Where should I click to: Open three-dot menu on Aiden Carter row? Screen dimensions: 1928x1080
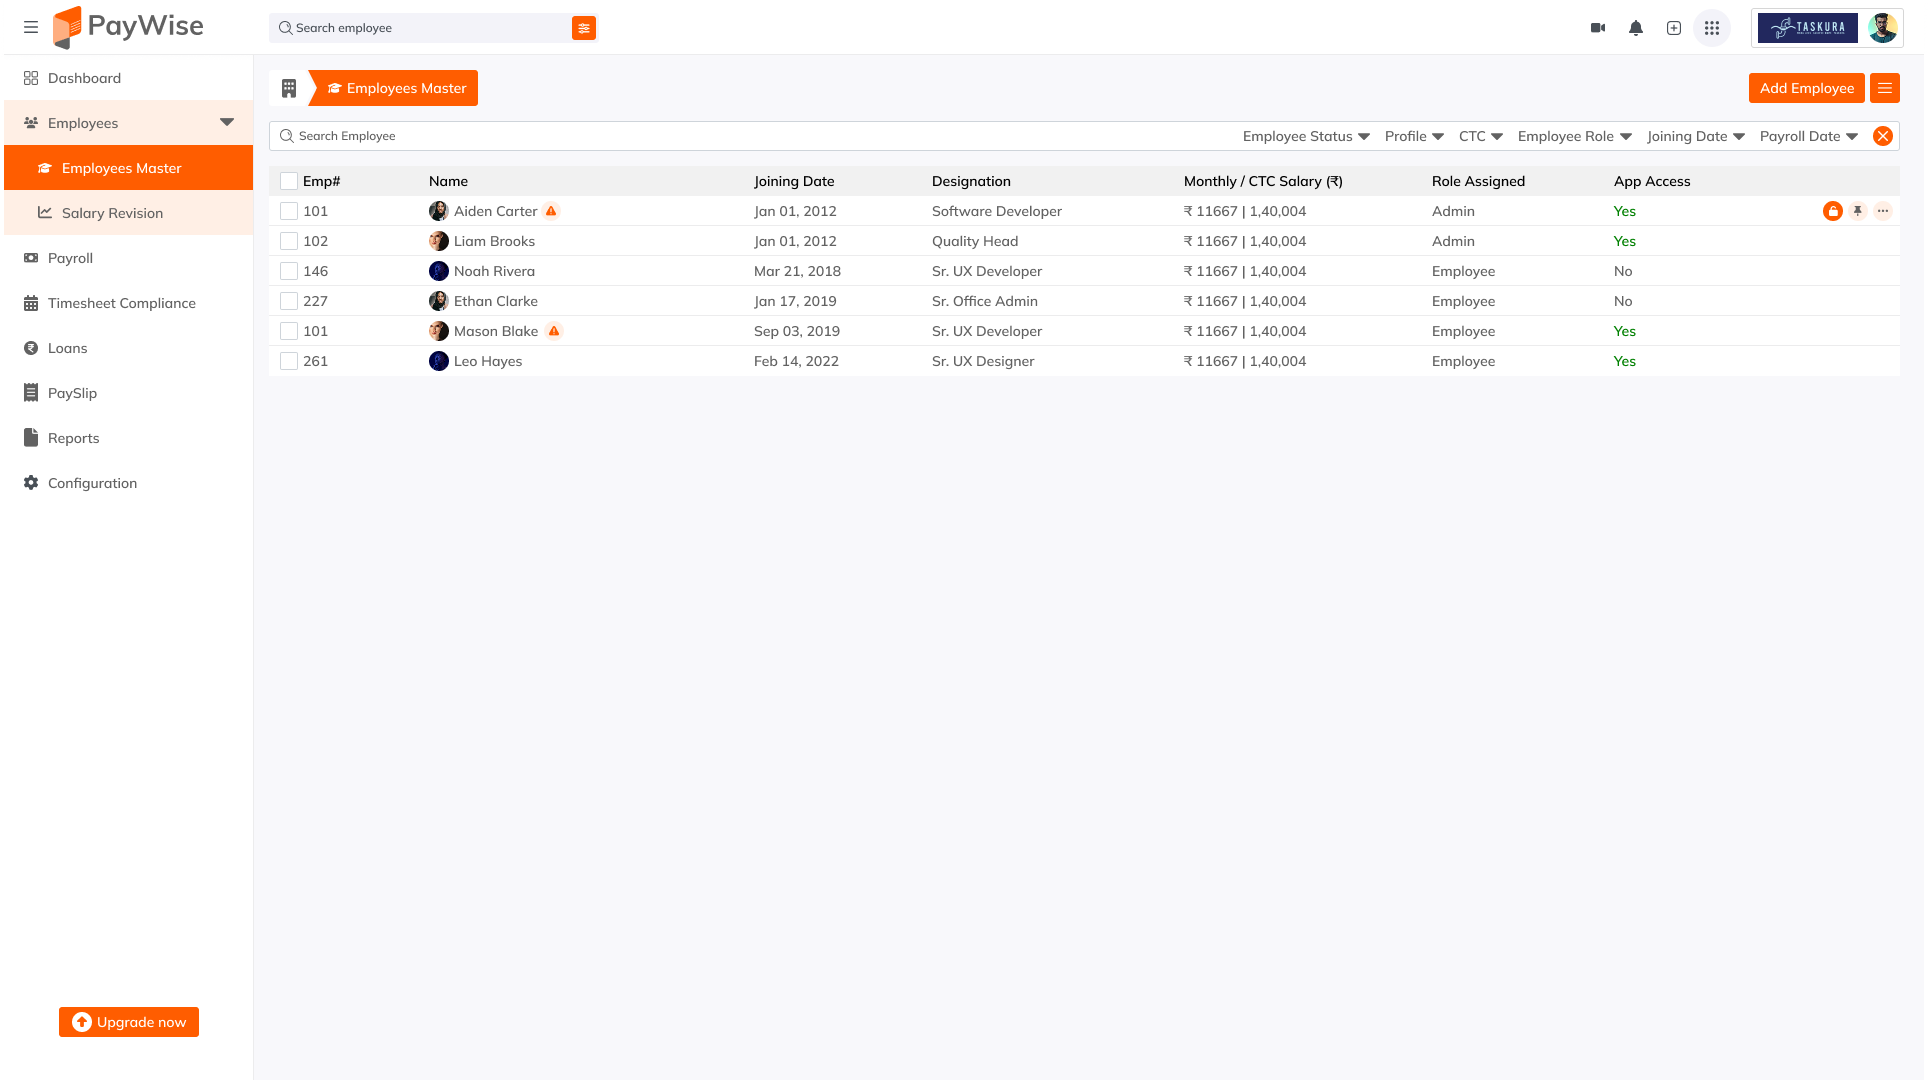pyautogui.click(x=1883, y=211)
